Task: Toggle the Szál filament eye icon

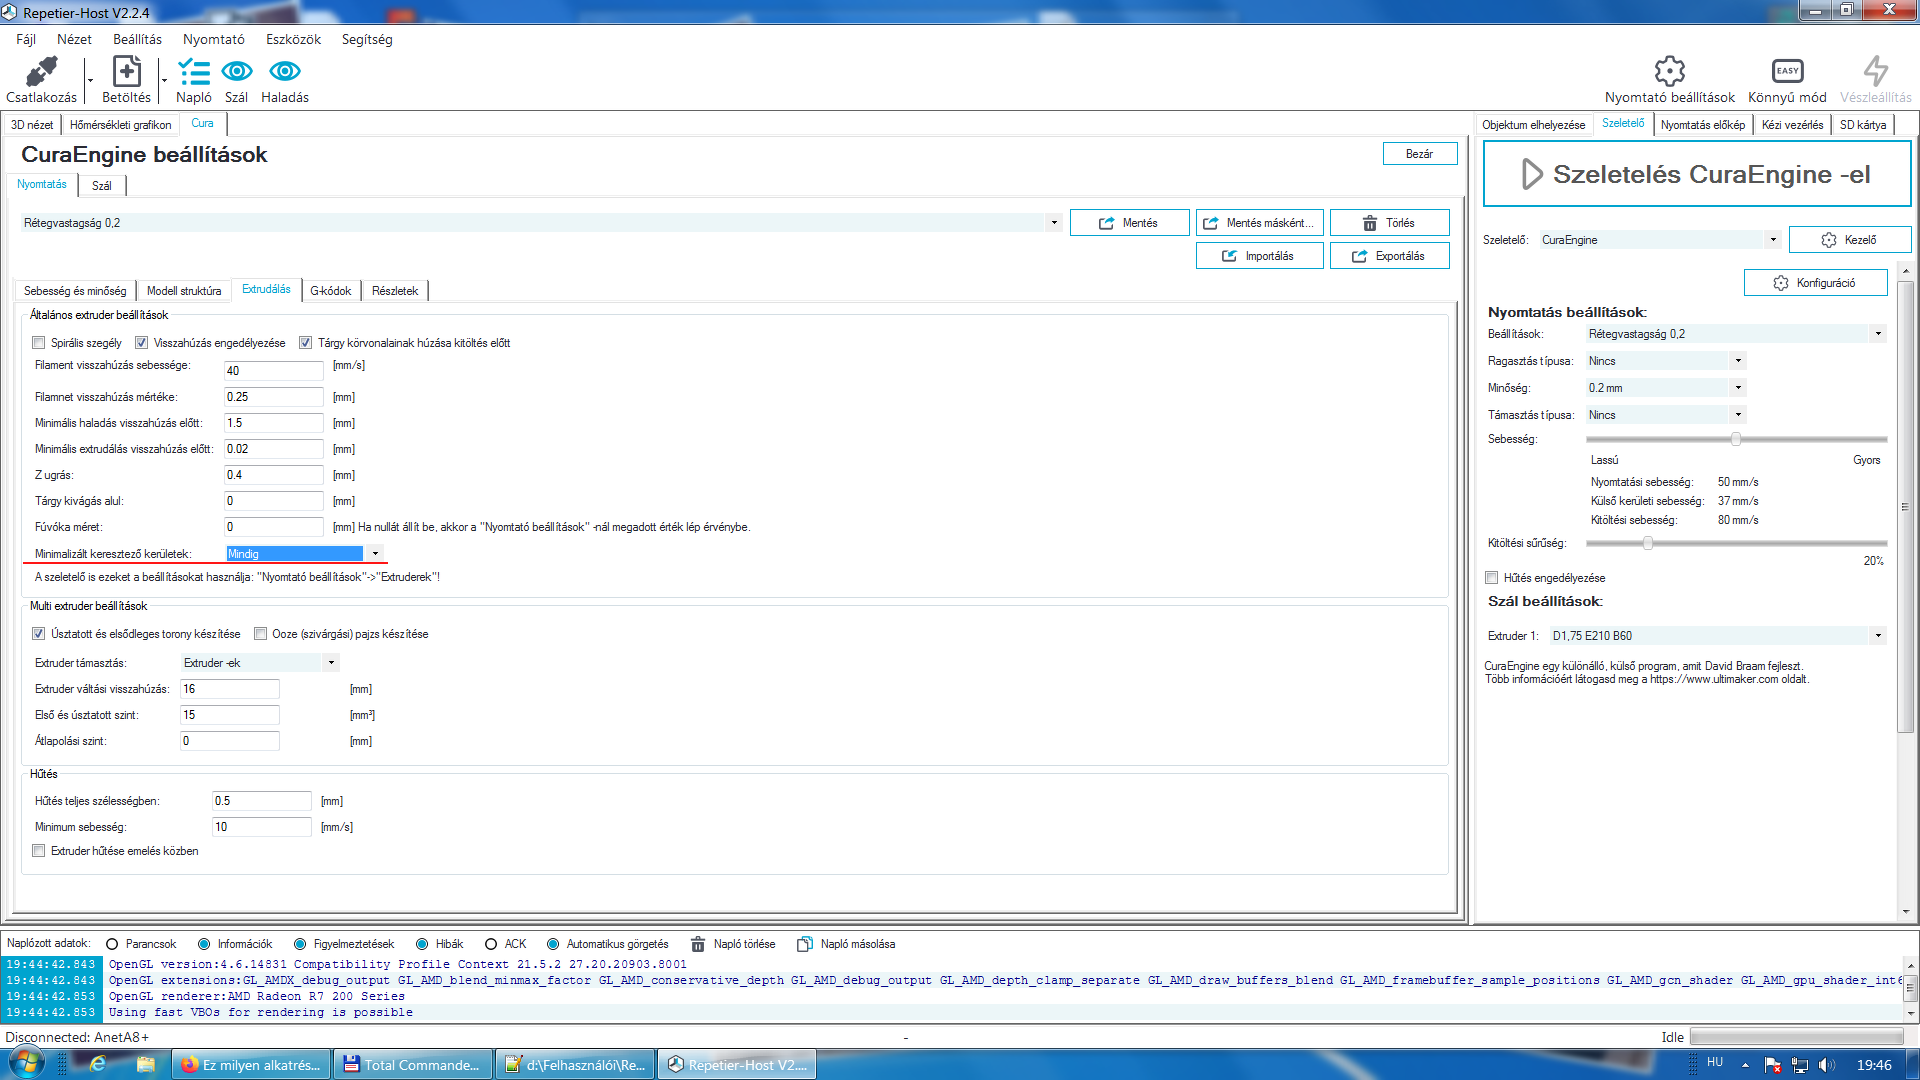Action: pos(237,72)
